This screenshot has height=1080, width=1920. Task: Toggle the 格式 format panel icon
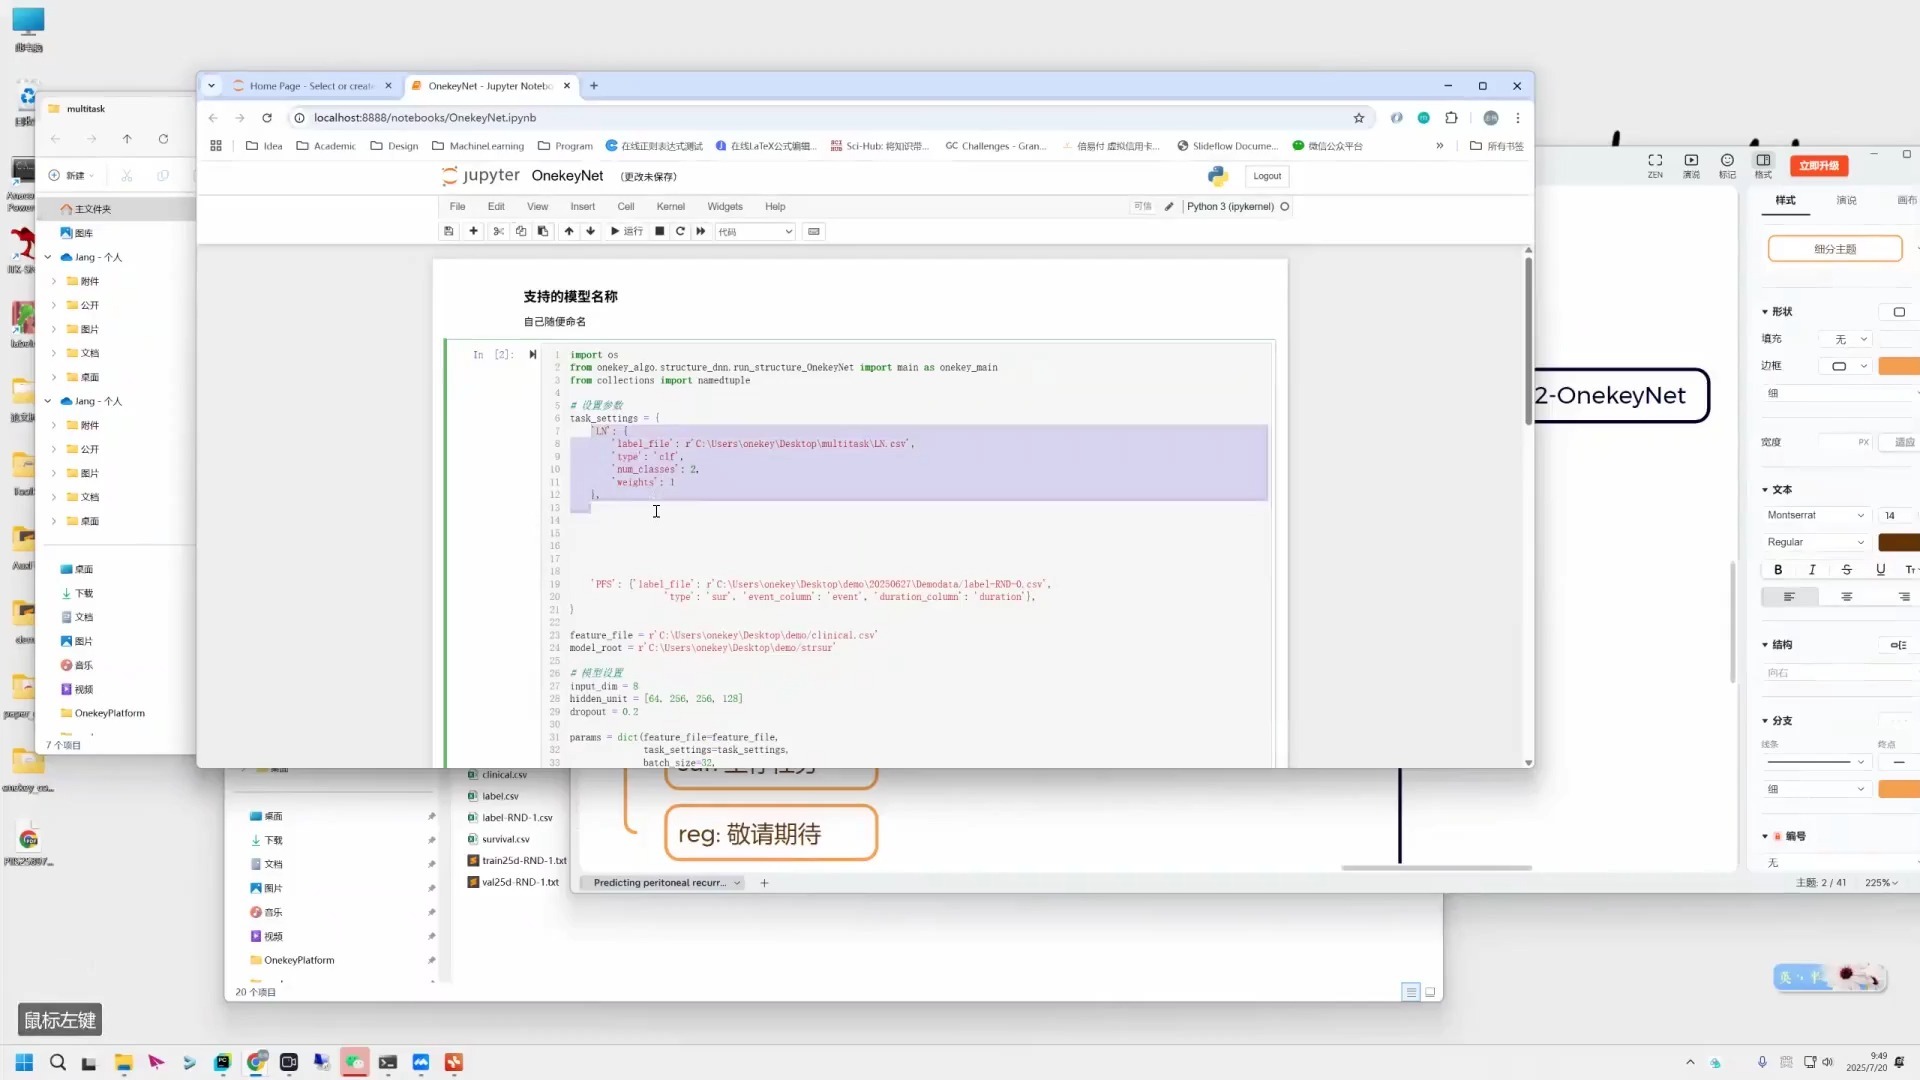1763,165
